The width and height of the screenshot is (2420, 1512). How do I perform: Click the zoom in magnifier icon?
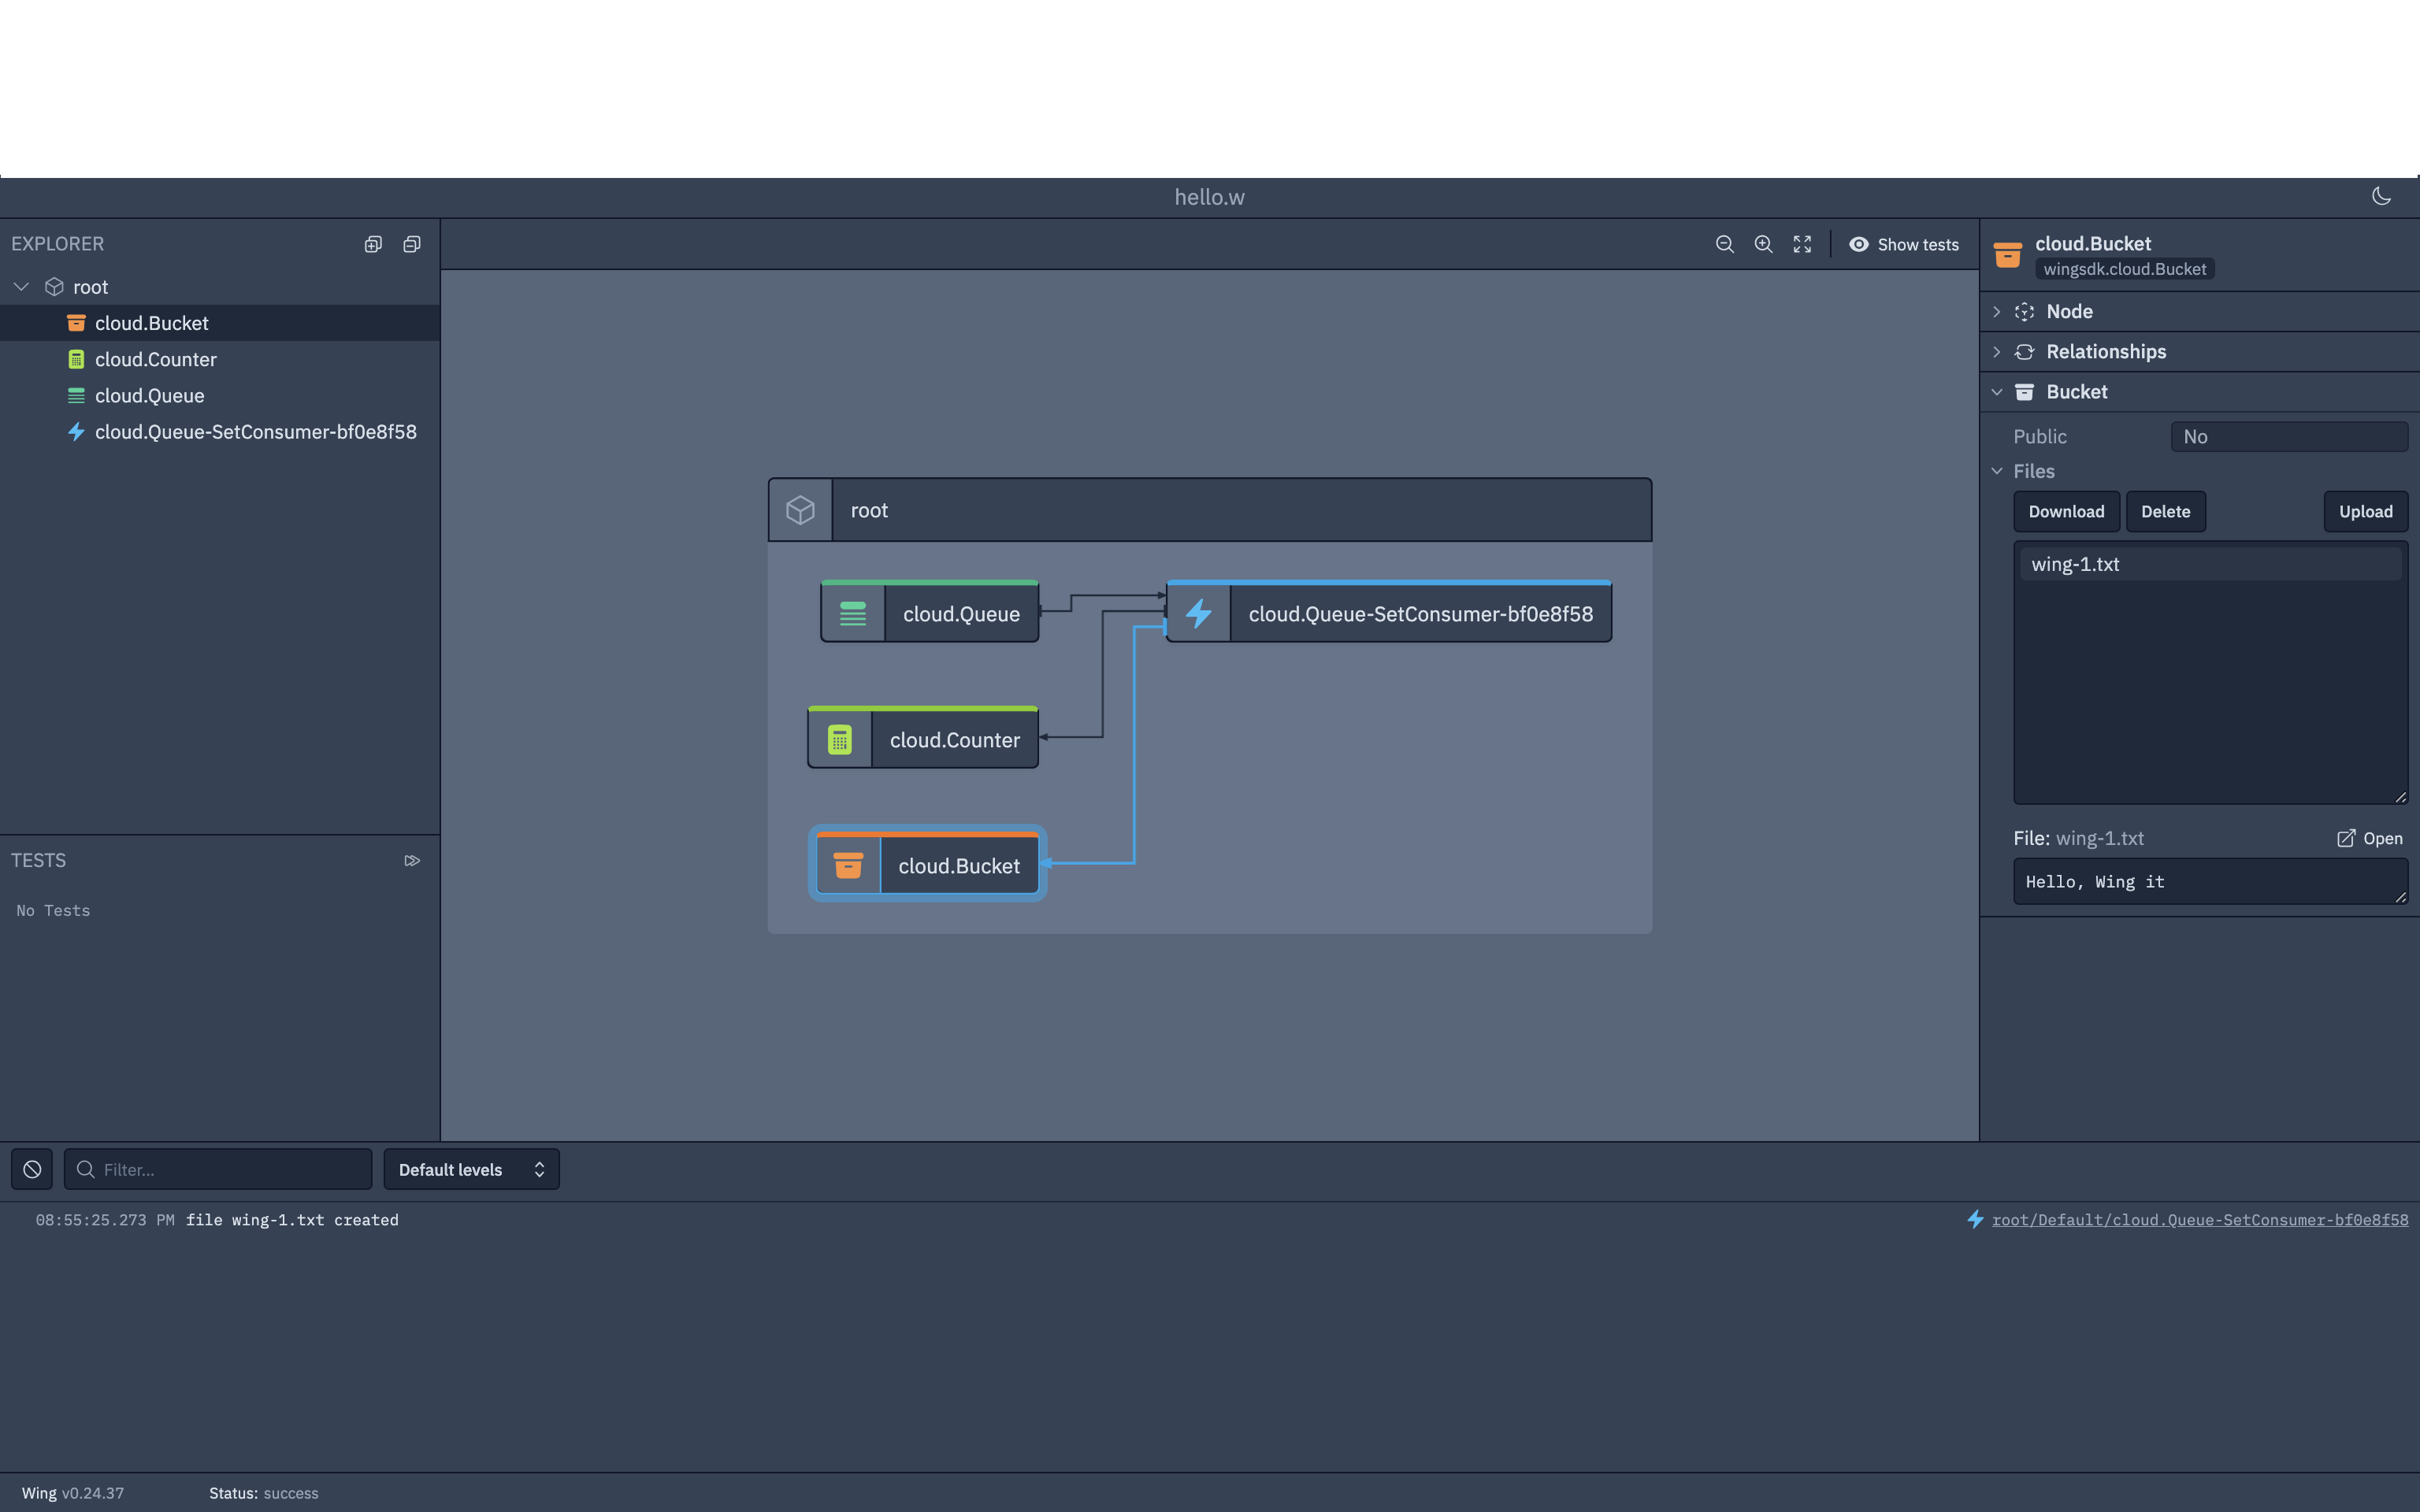pyautogui.click(x=1762, y=244)
